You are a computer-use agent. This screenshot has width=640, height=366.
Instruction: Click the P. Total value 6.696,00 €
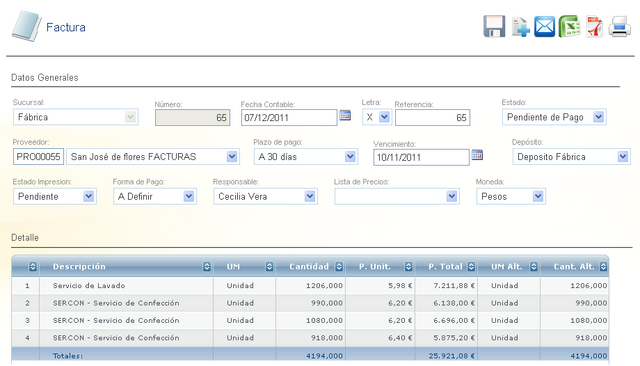click(454, 321)
